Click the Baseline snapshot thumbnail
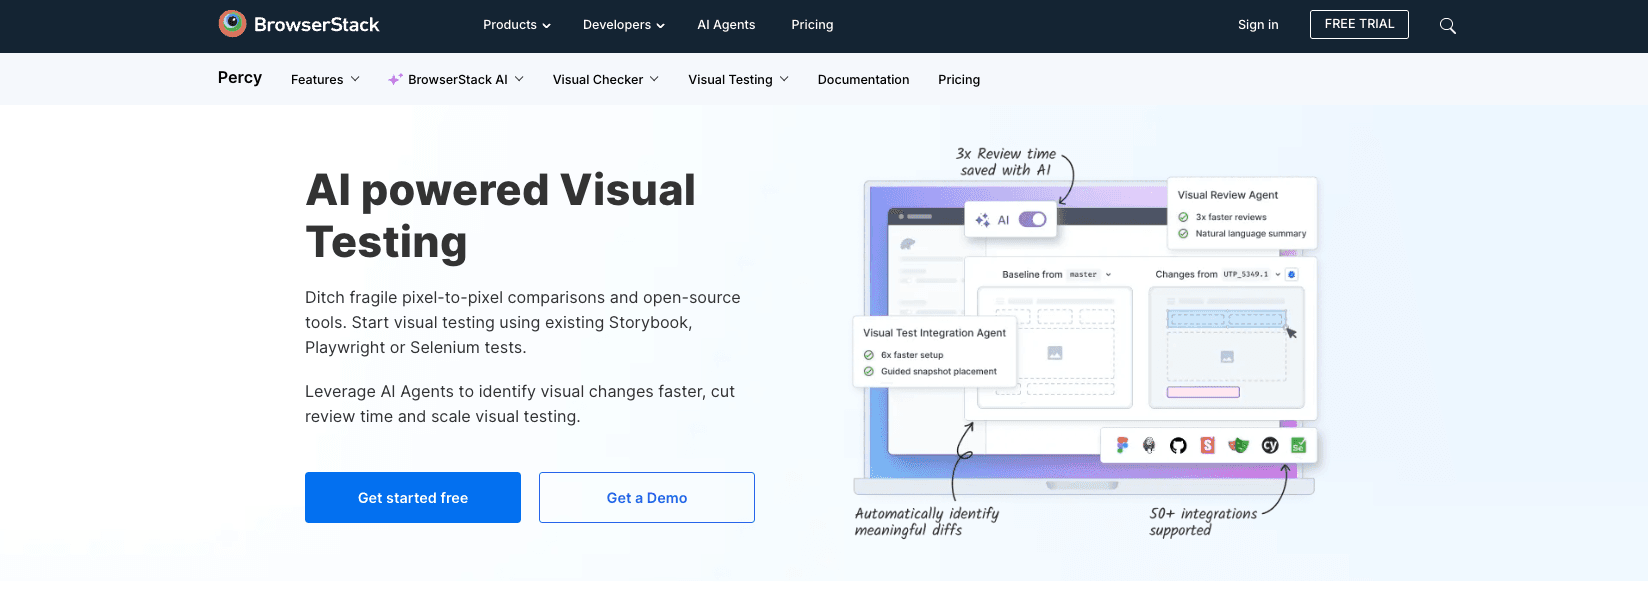 (1055, 347)
